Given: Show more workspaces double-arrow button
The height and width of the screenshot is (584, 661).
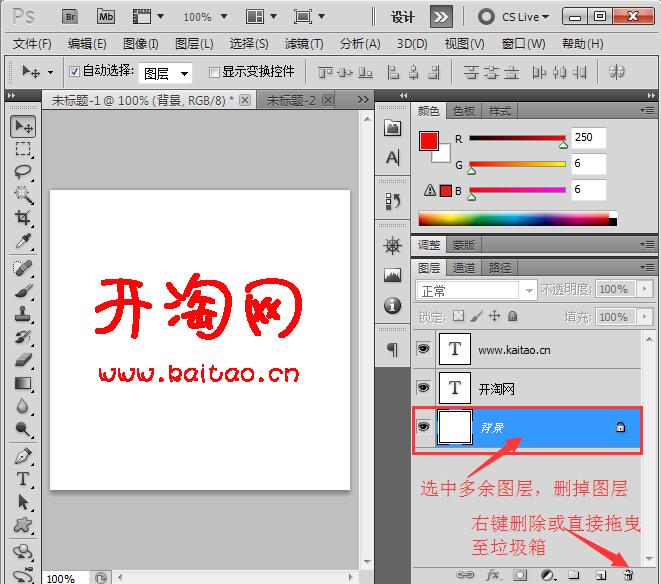Looking at the screenshot, I should click(441, 17).
